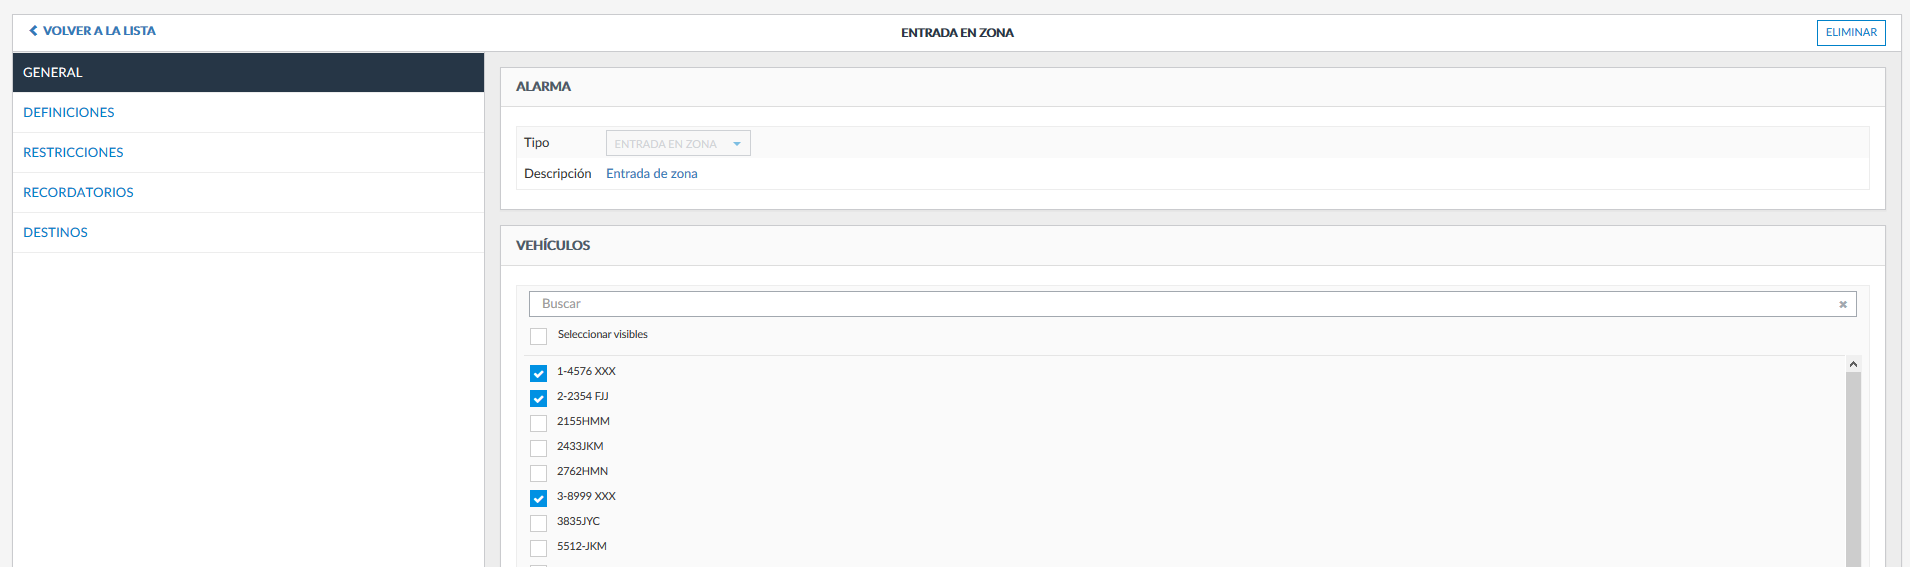Enable the Seleccionar visibles checkbox
The height and width of the screenshot is (567, 1910).
tap(538, 336)
